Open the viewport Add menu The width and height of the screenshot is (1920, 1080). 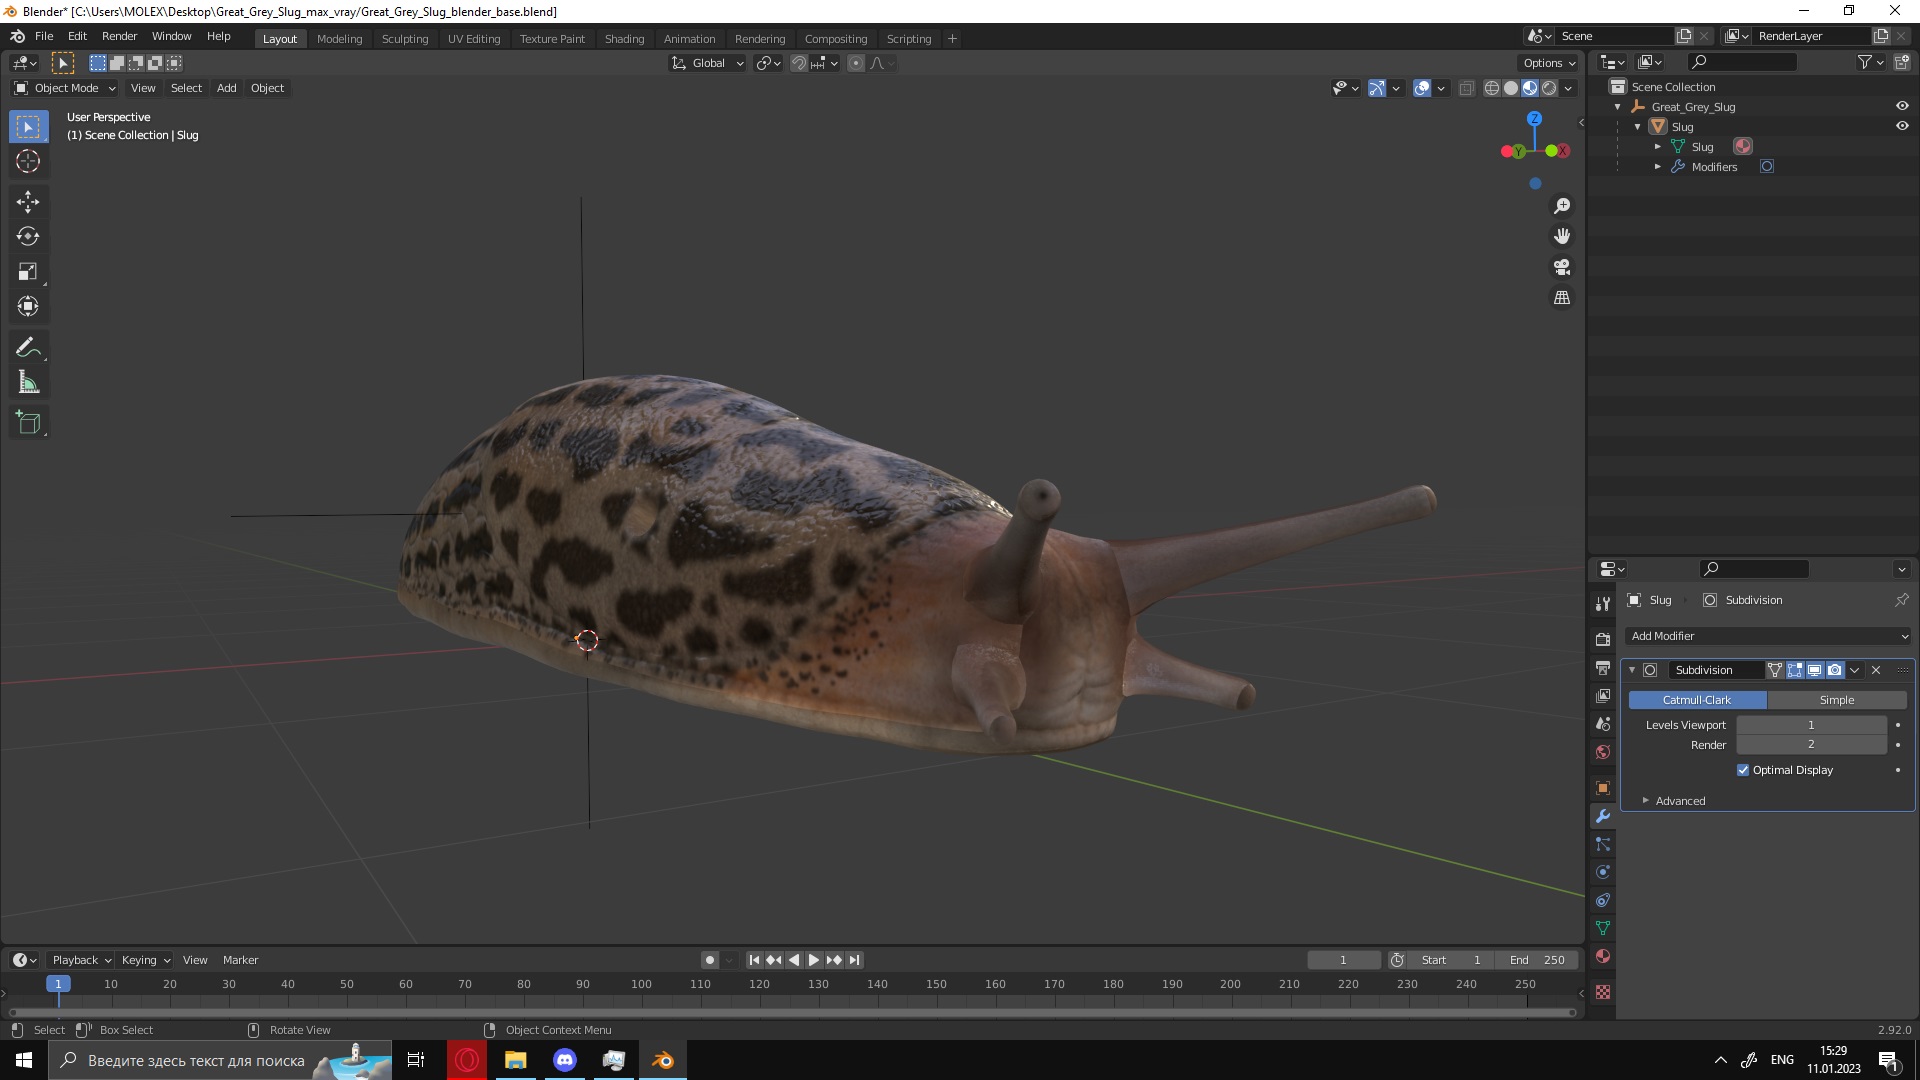point(227,88)
